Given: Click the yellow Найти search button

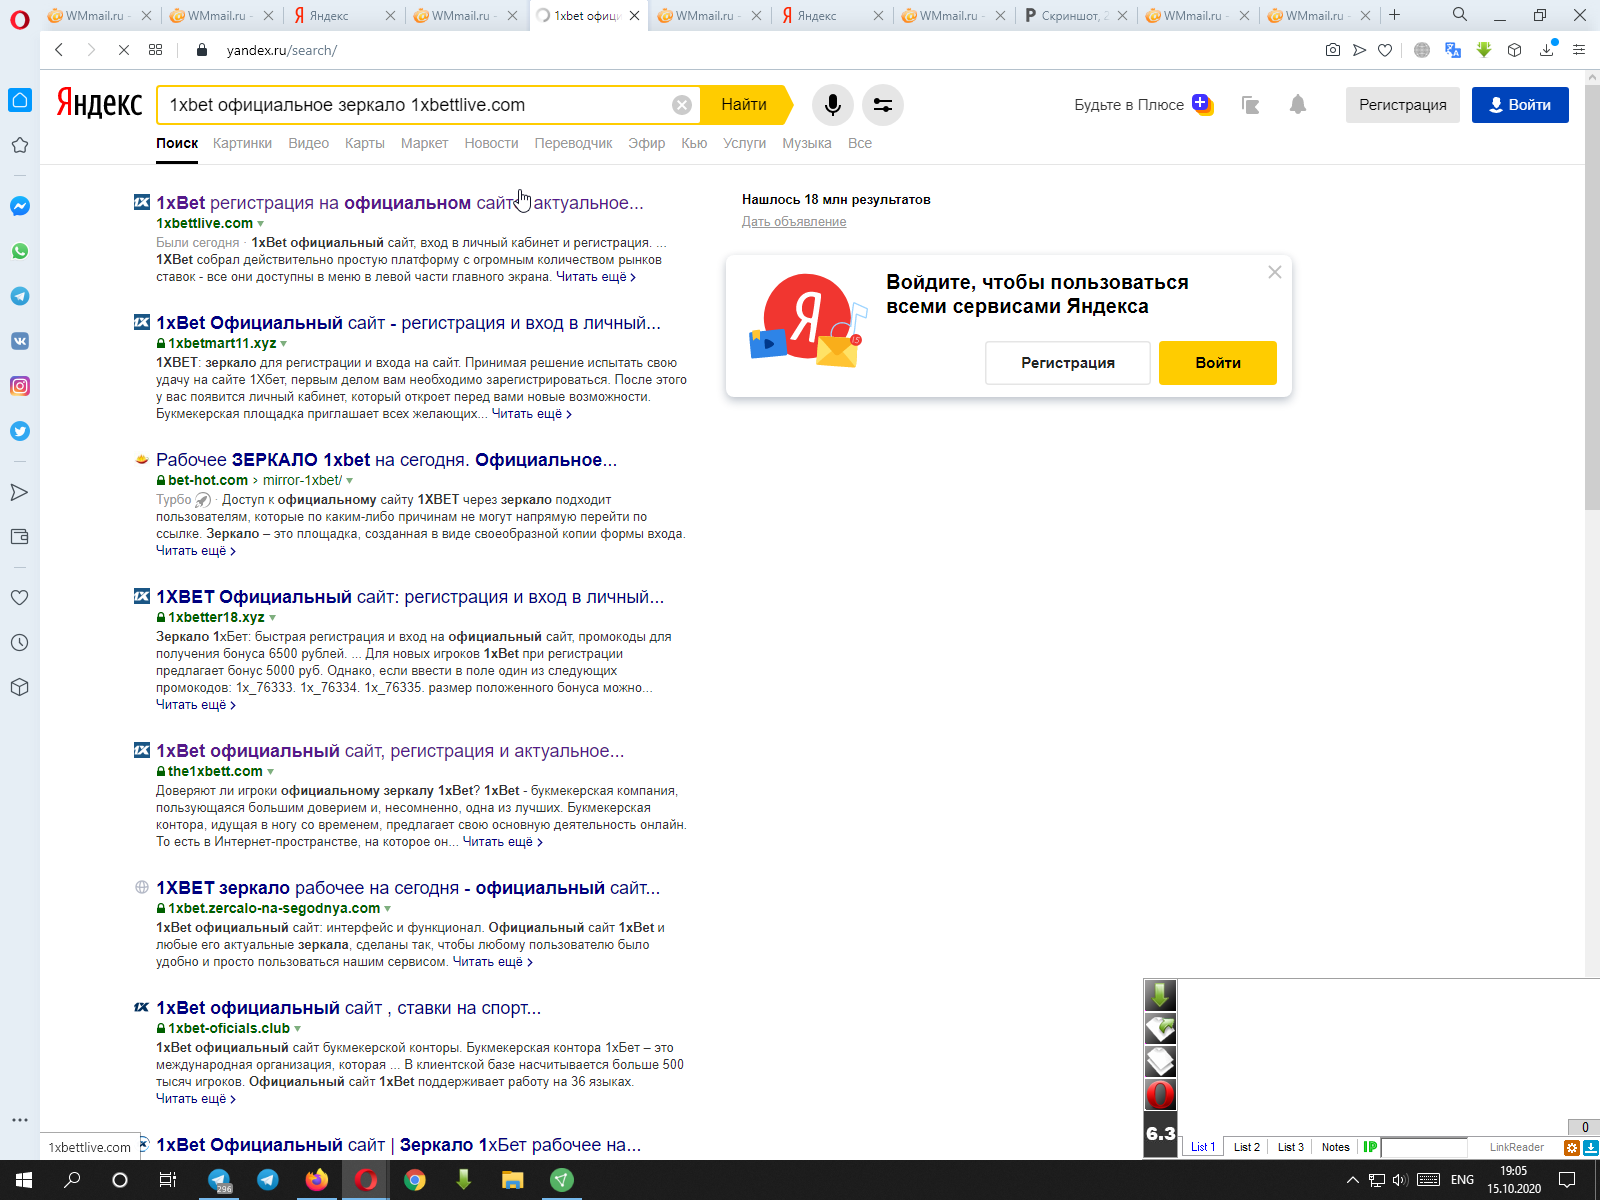Looking at the screenshot, I should point(746,105).
